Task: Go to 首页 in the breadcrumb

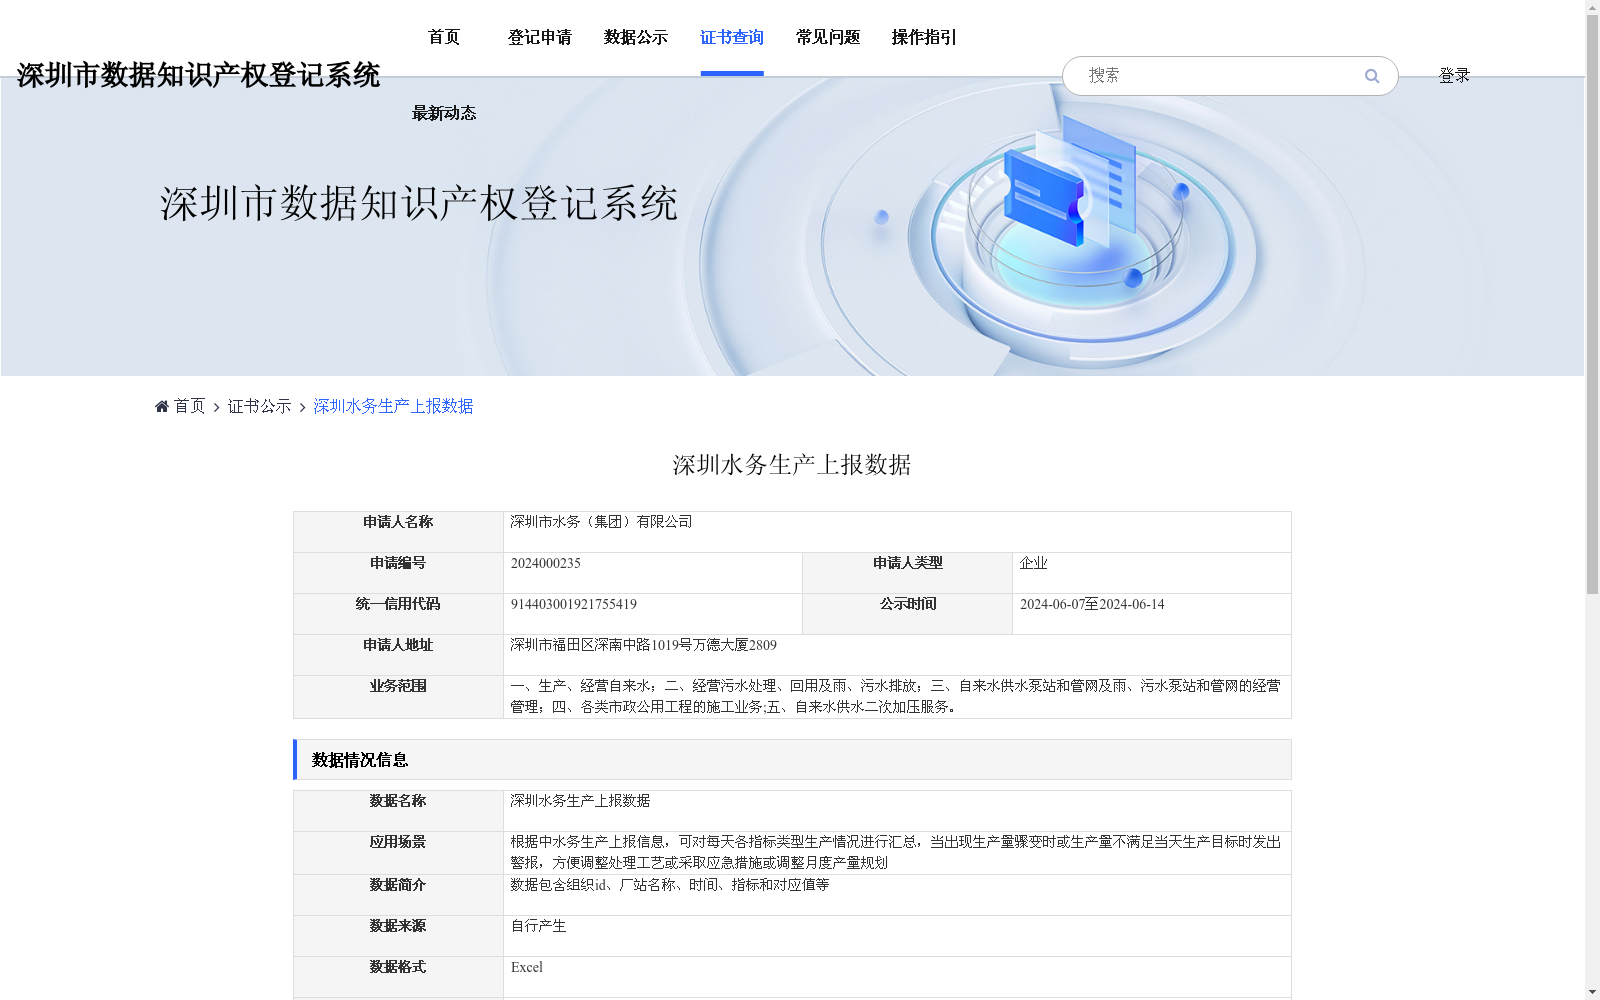Action: [x=189, y=406]
